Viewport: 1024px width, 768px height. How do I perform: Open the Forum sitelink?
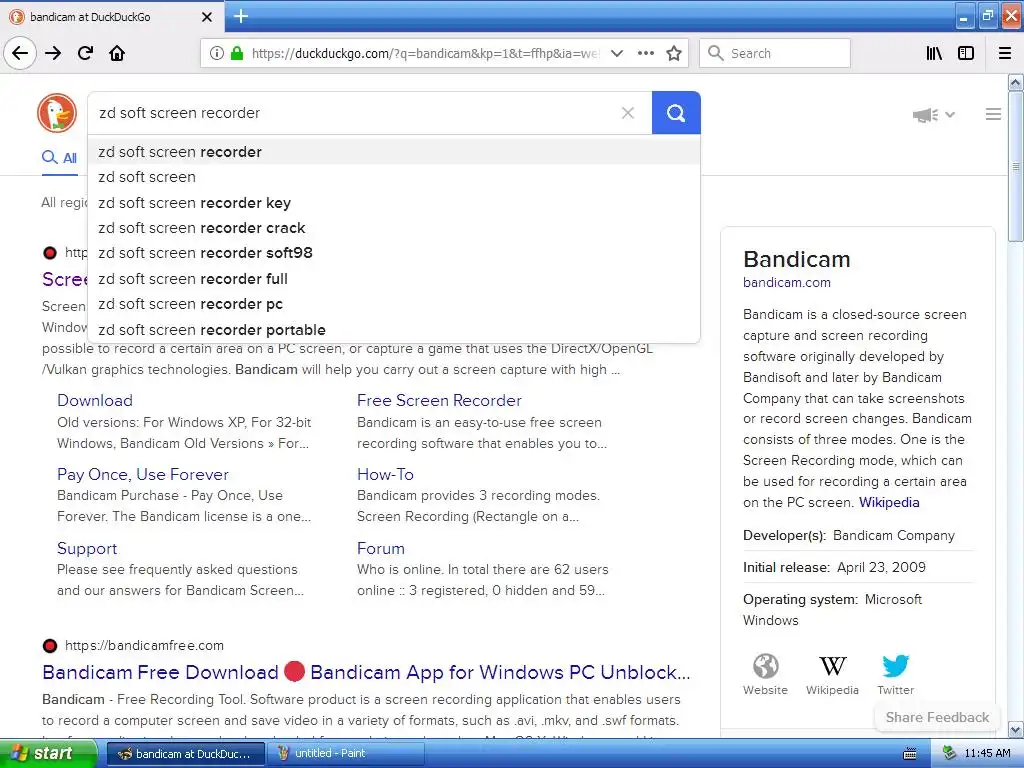381,549
